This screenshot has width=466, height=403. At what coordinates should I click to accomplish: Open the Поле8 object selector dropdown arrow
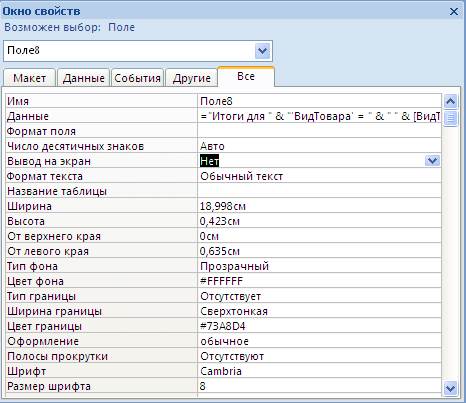(x=262, y=51)
